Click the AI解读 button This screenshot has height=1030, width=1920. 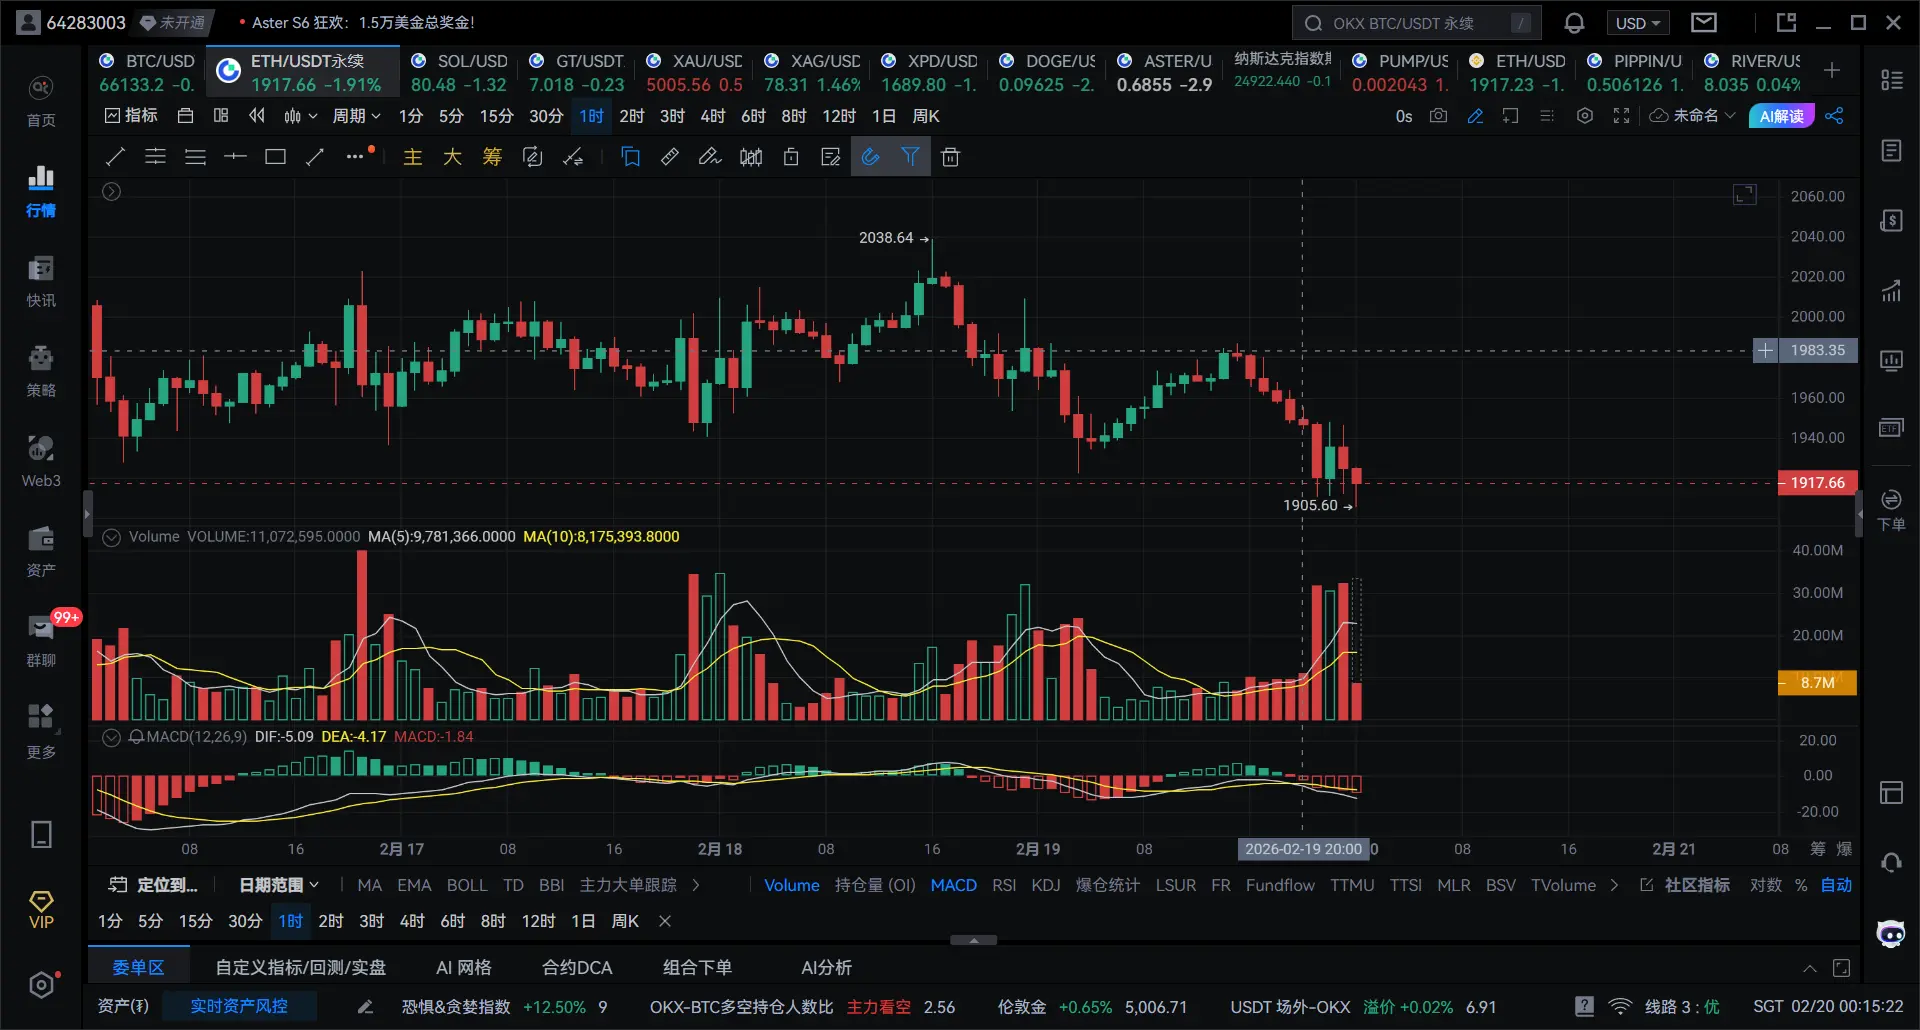pyautogui.click(x=1781, y=116)
